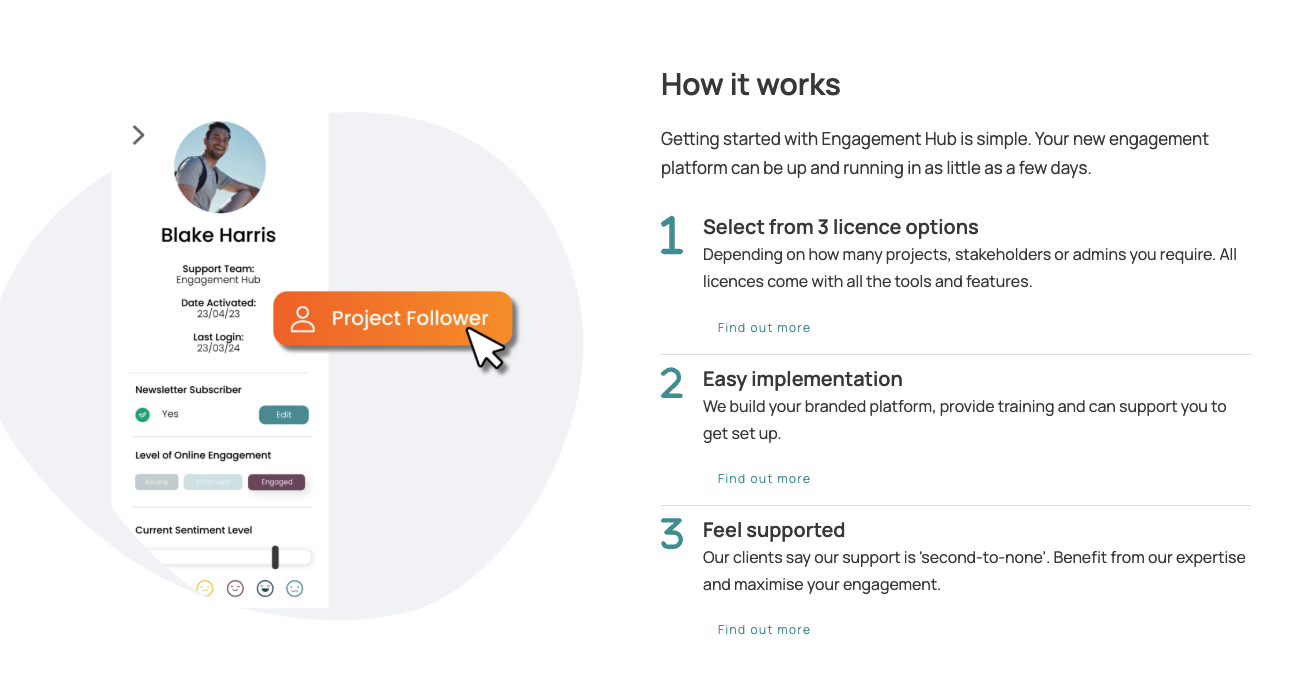Click the green Newsletter Subscriber checkmark
The width and height of the screenshot is (1295, 699).
pos(142,414)
